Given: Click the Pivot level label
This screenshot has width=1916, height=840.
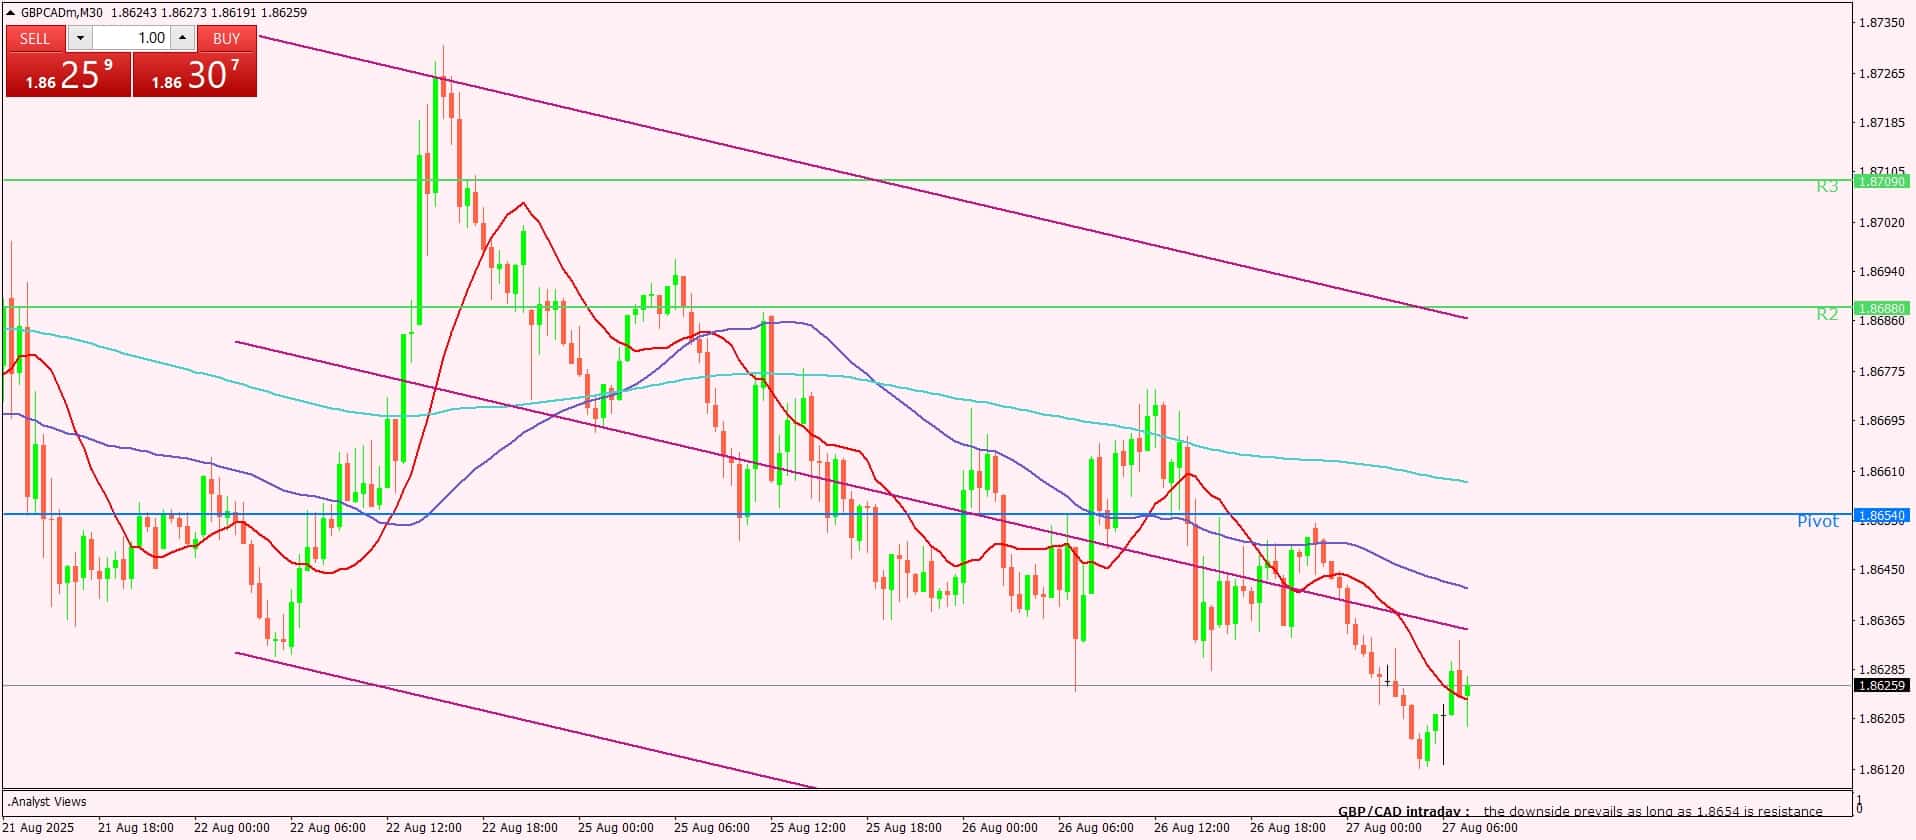Looking at the screenshot, I should pos(1818,521).
